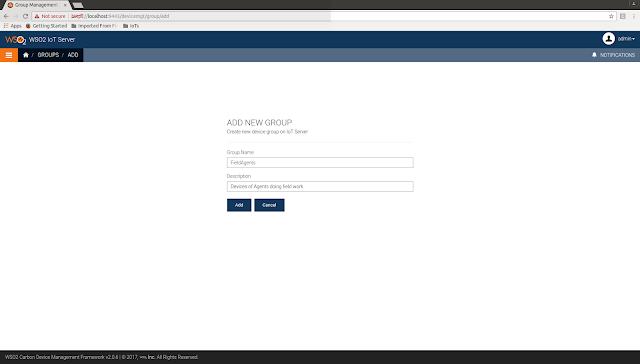640x364 pixels.
Task: Reload the page with refresh icon
Action: [x=25, y=16]
